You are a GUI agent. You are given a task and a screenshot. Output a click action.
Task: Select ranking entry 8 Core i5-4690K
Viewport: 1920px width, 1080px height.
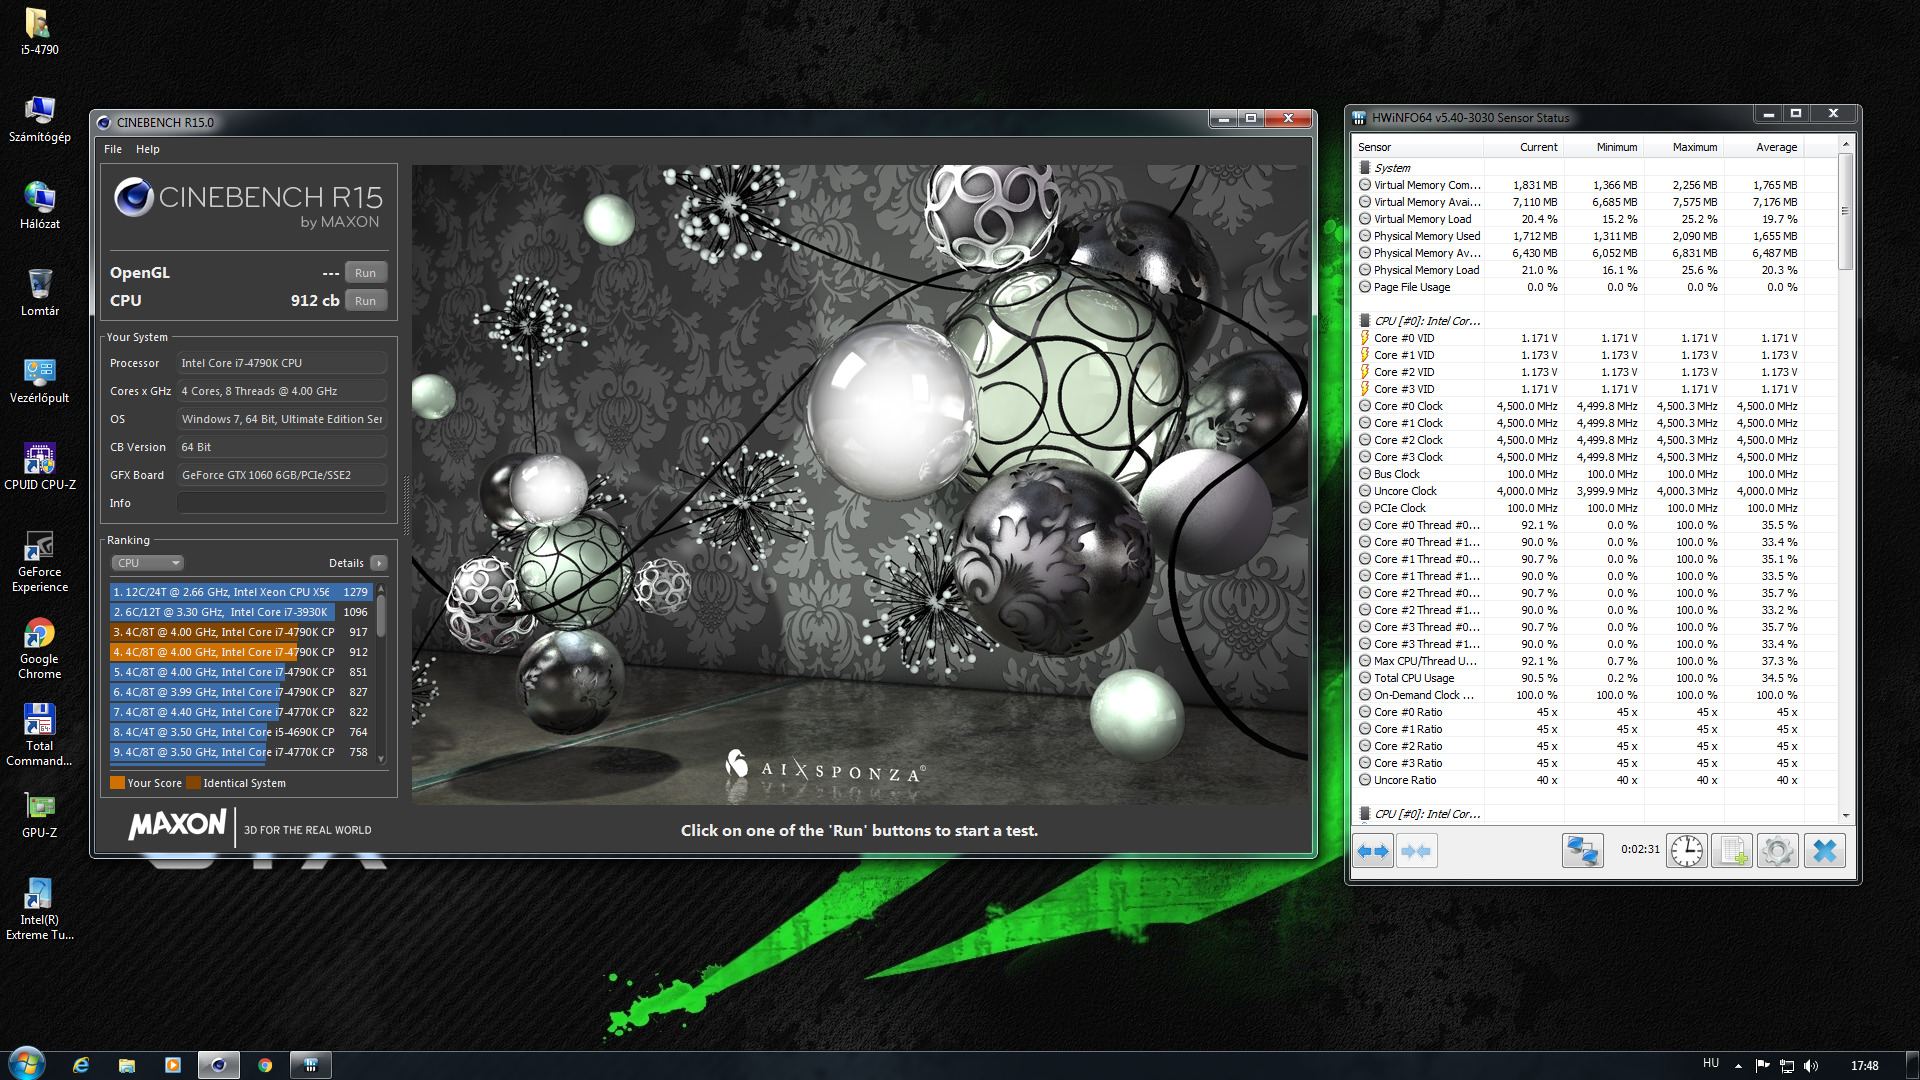241,732
